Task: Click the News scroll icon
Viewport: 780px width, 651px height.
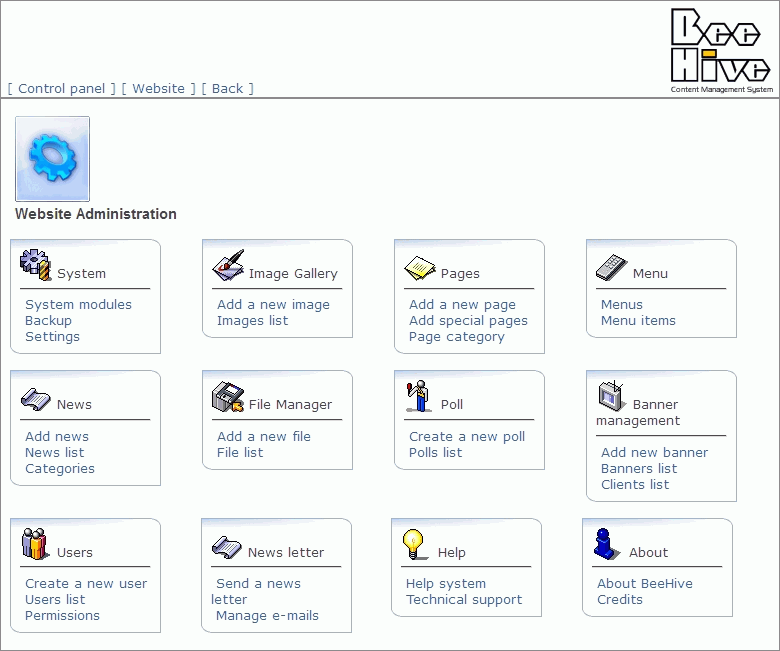Action: point(36,398)
